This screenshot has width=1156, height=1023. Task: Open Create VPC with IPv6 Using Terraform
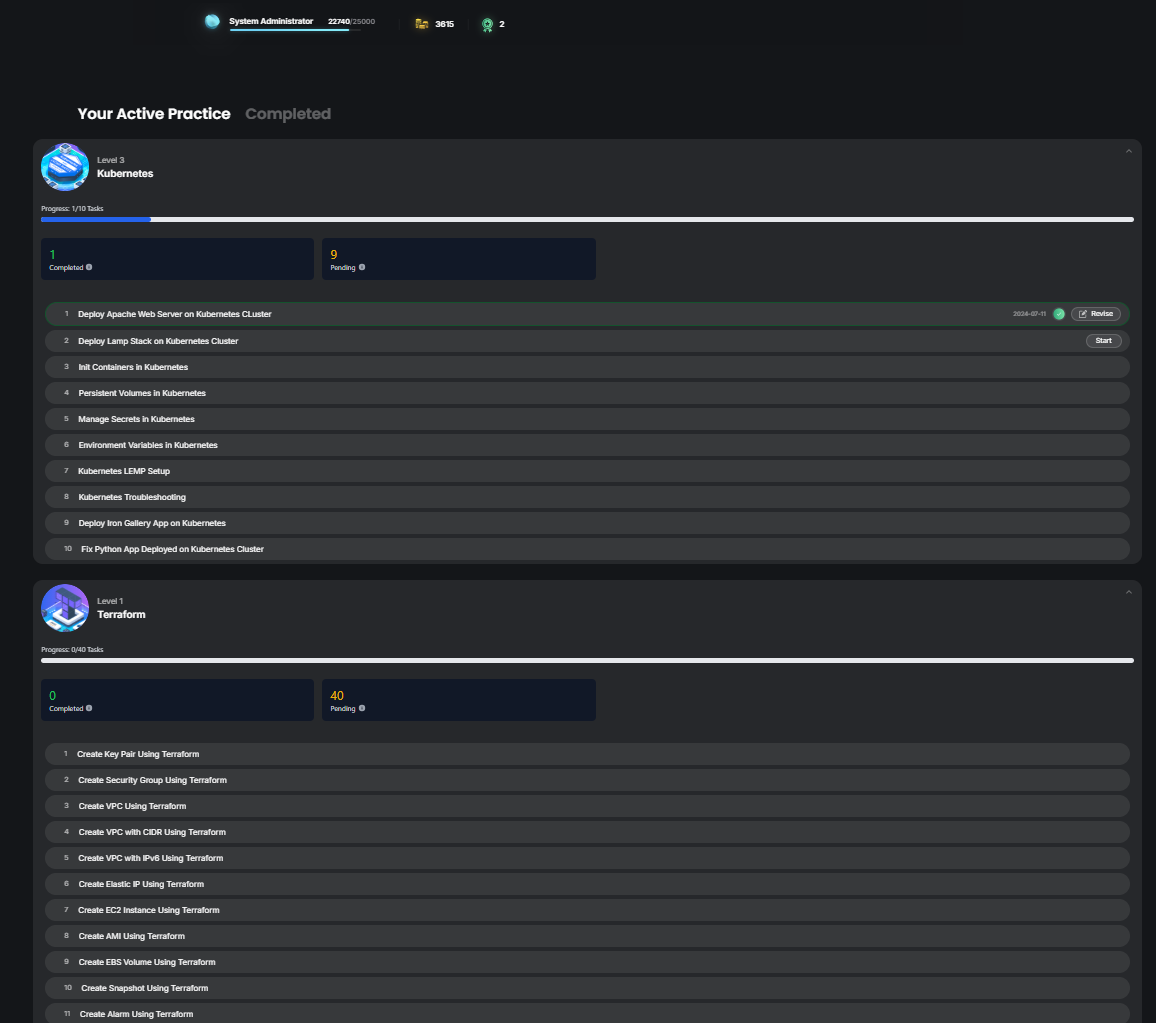coord(587,858)
